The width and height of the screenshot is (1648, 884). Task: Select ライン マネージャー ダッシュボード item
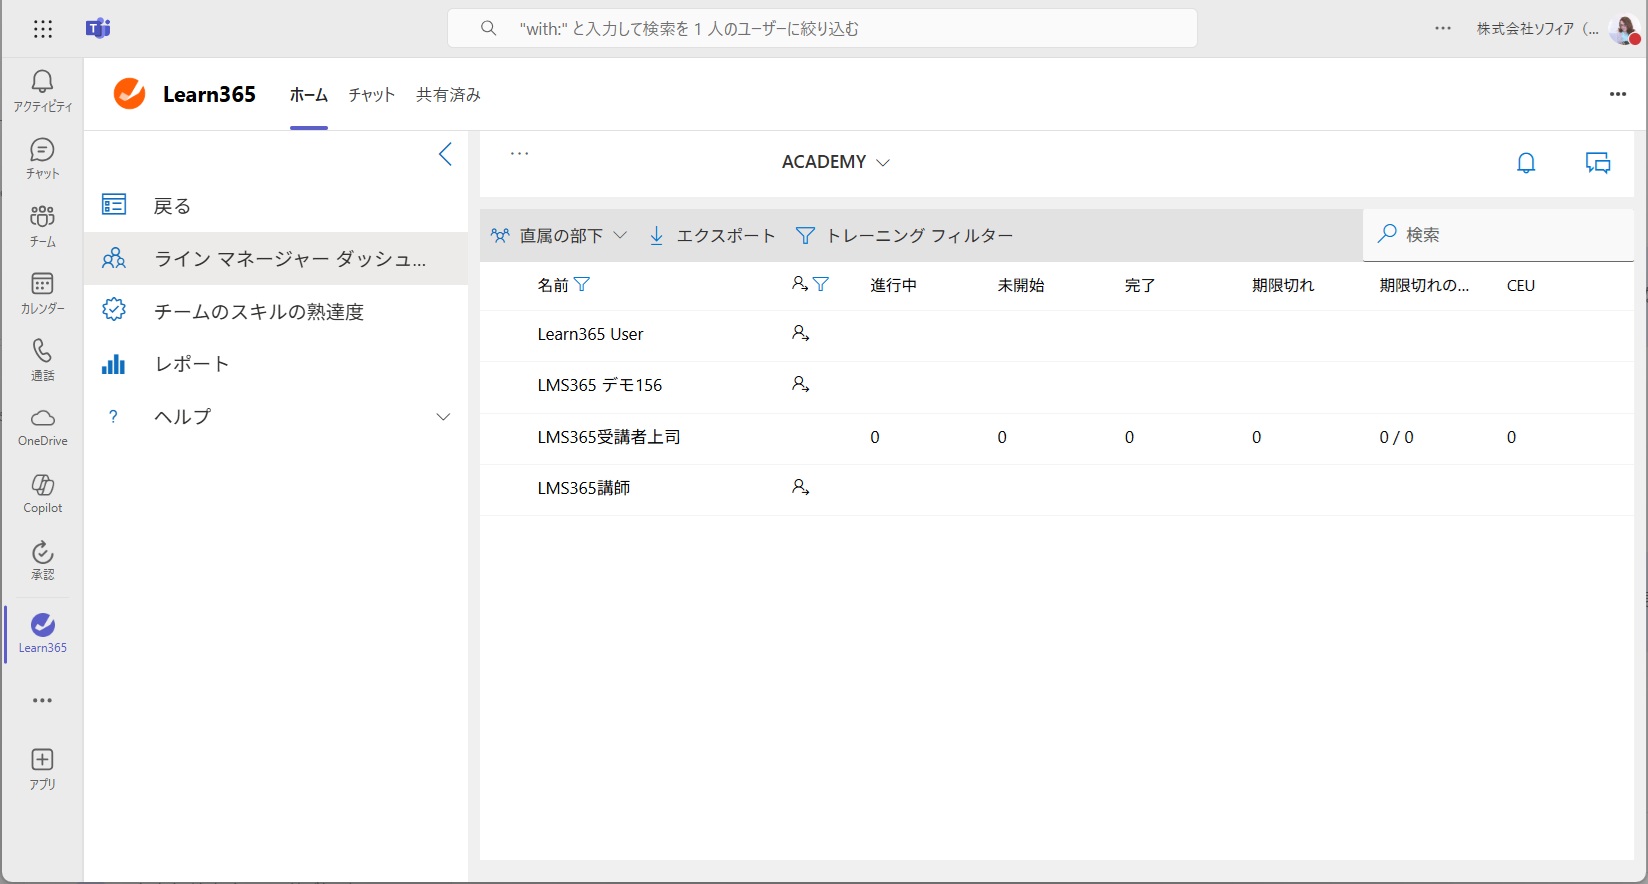coord(276,259)
